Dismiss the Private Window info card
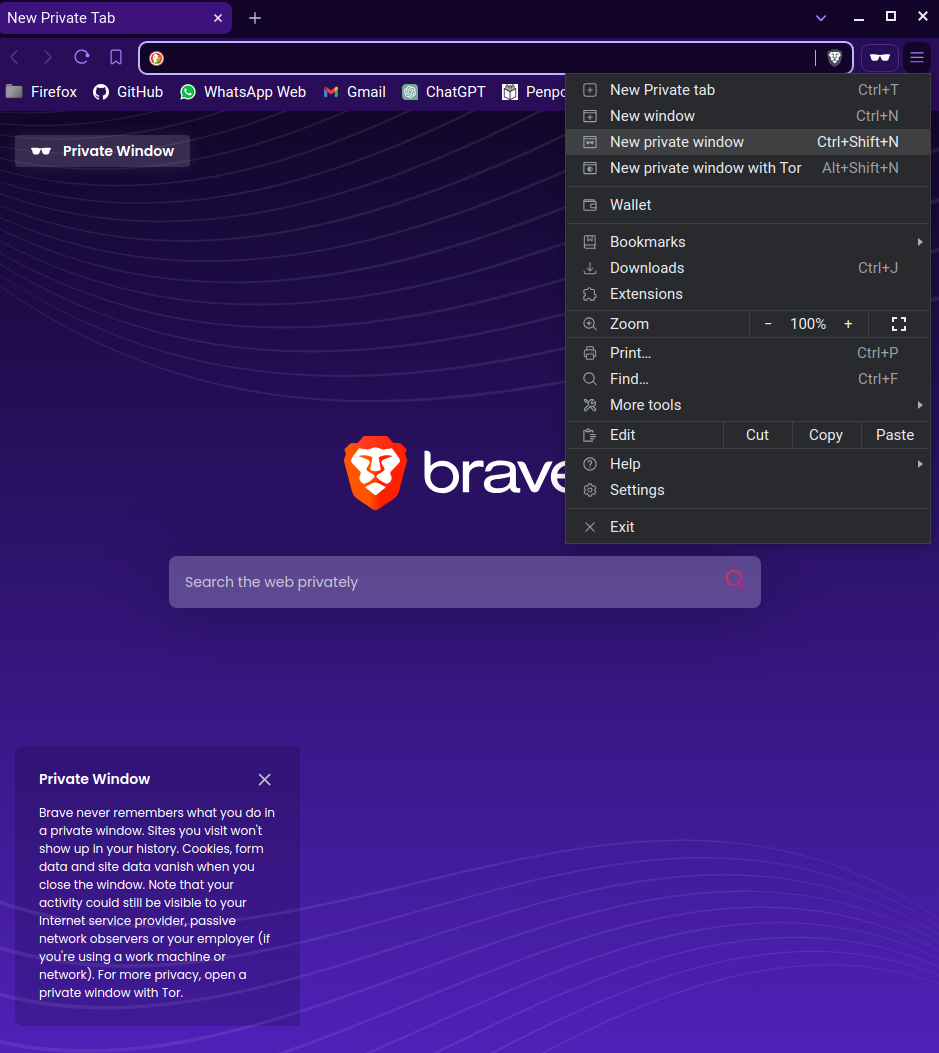 click(x=264, y=780)
